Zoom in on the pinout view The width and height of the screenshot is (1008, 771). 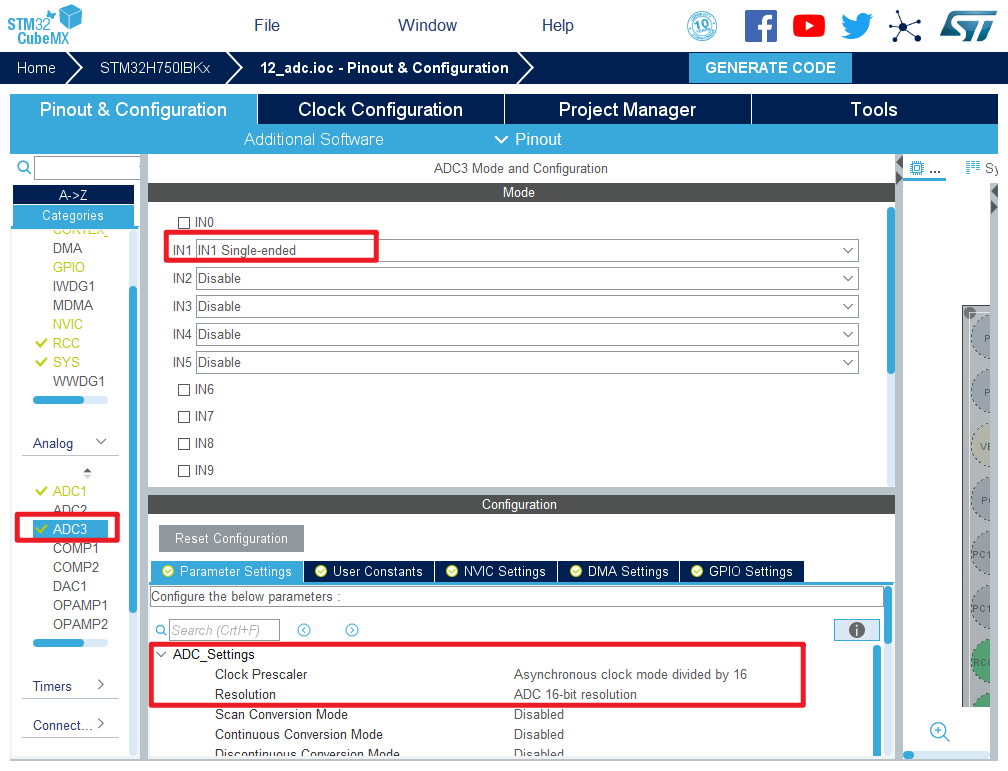[939, 731]
